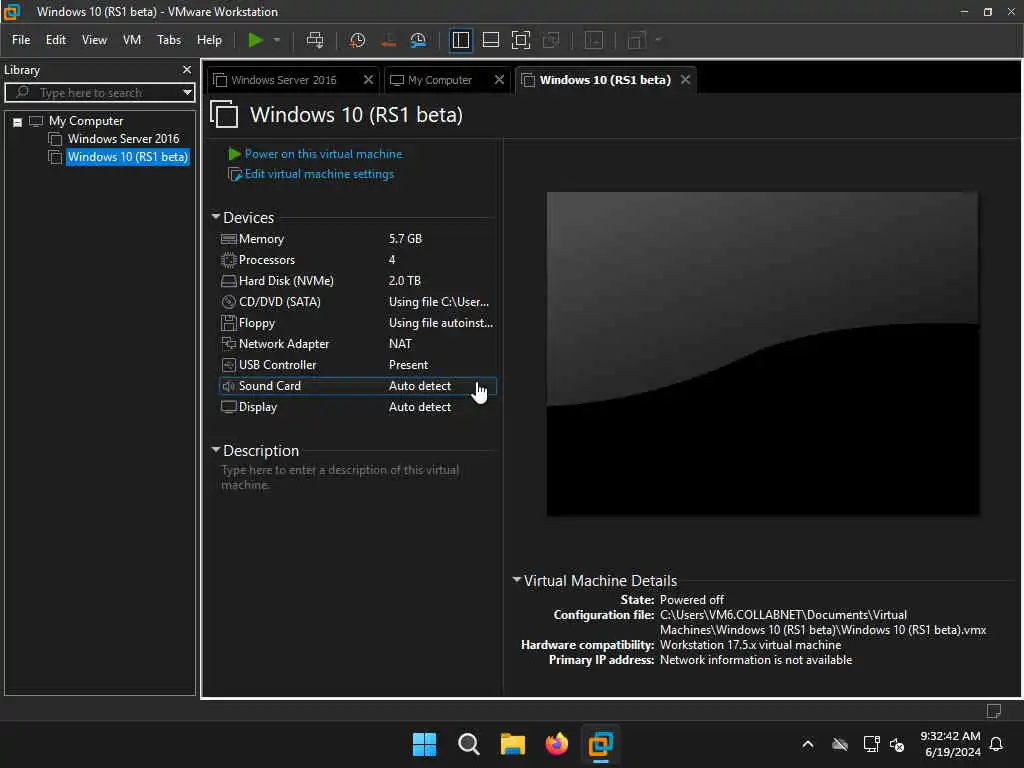Click the stretch guest toolbar icon
Viewport: 1024px width, 768px height.
point(637,40)
